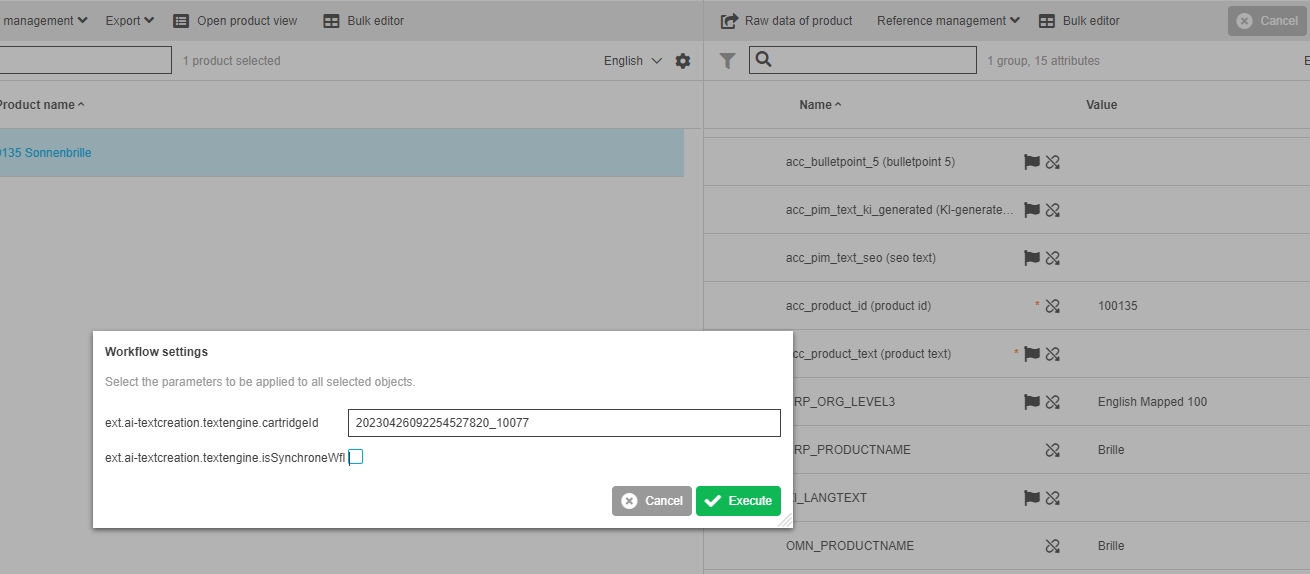This screenshot has width=1310, height=574.
Task: Click the cartridgeId text field
Action: [564, 423]
